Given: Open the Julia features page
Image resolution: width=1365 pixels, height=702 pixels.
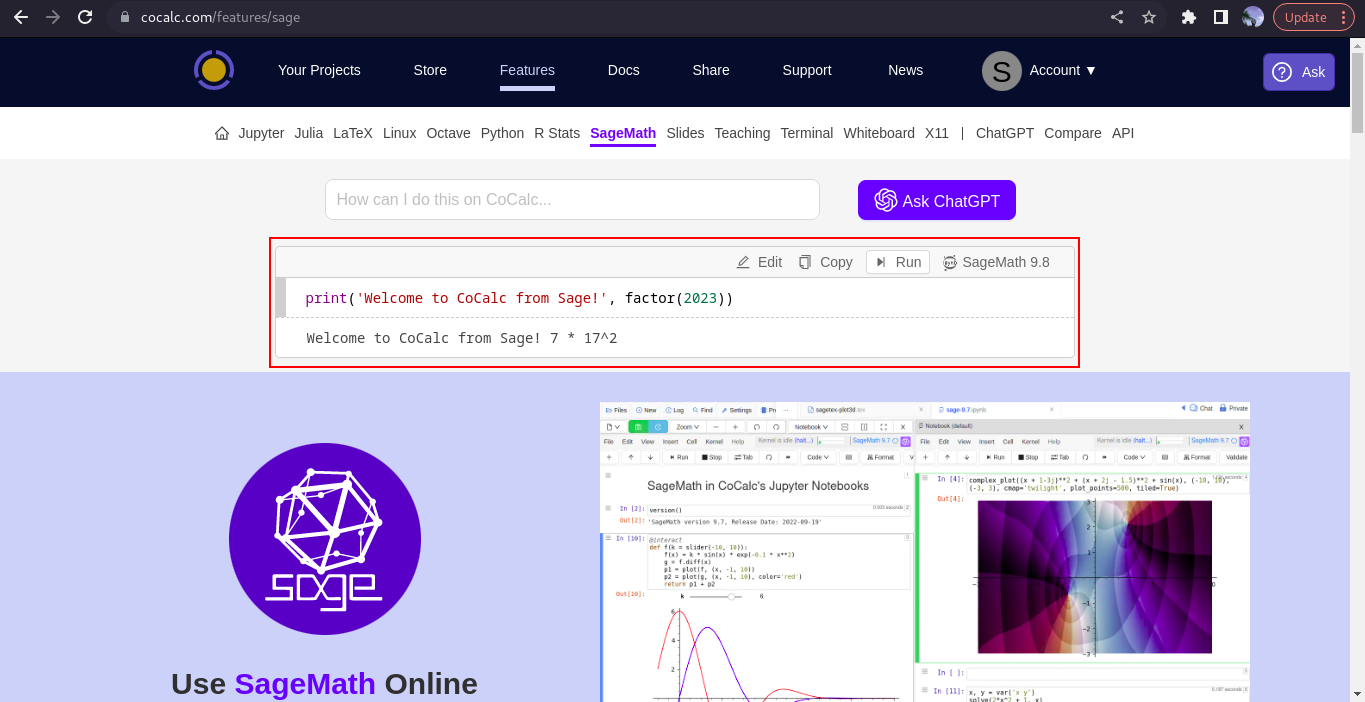Looking at the screenshot, I should [309, 133].
